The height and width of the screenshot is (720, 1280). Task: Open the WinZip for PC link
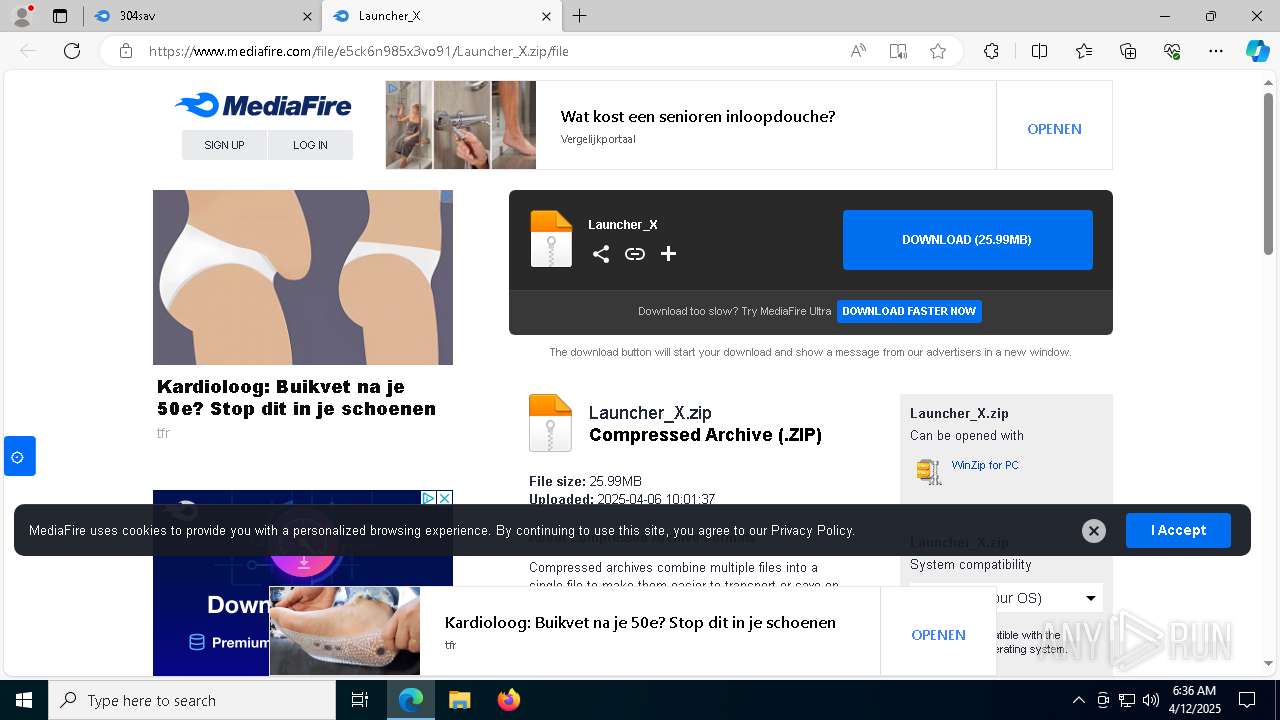point(985,465)
